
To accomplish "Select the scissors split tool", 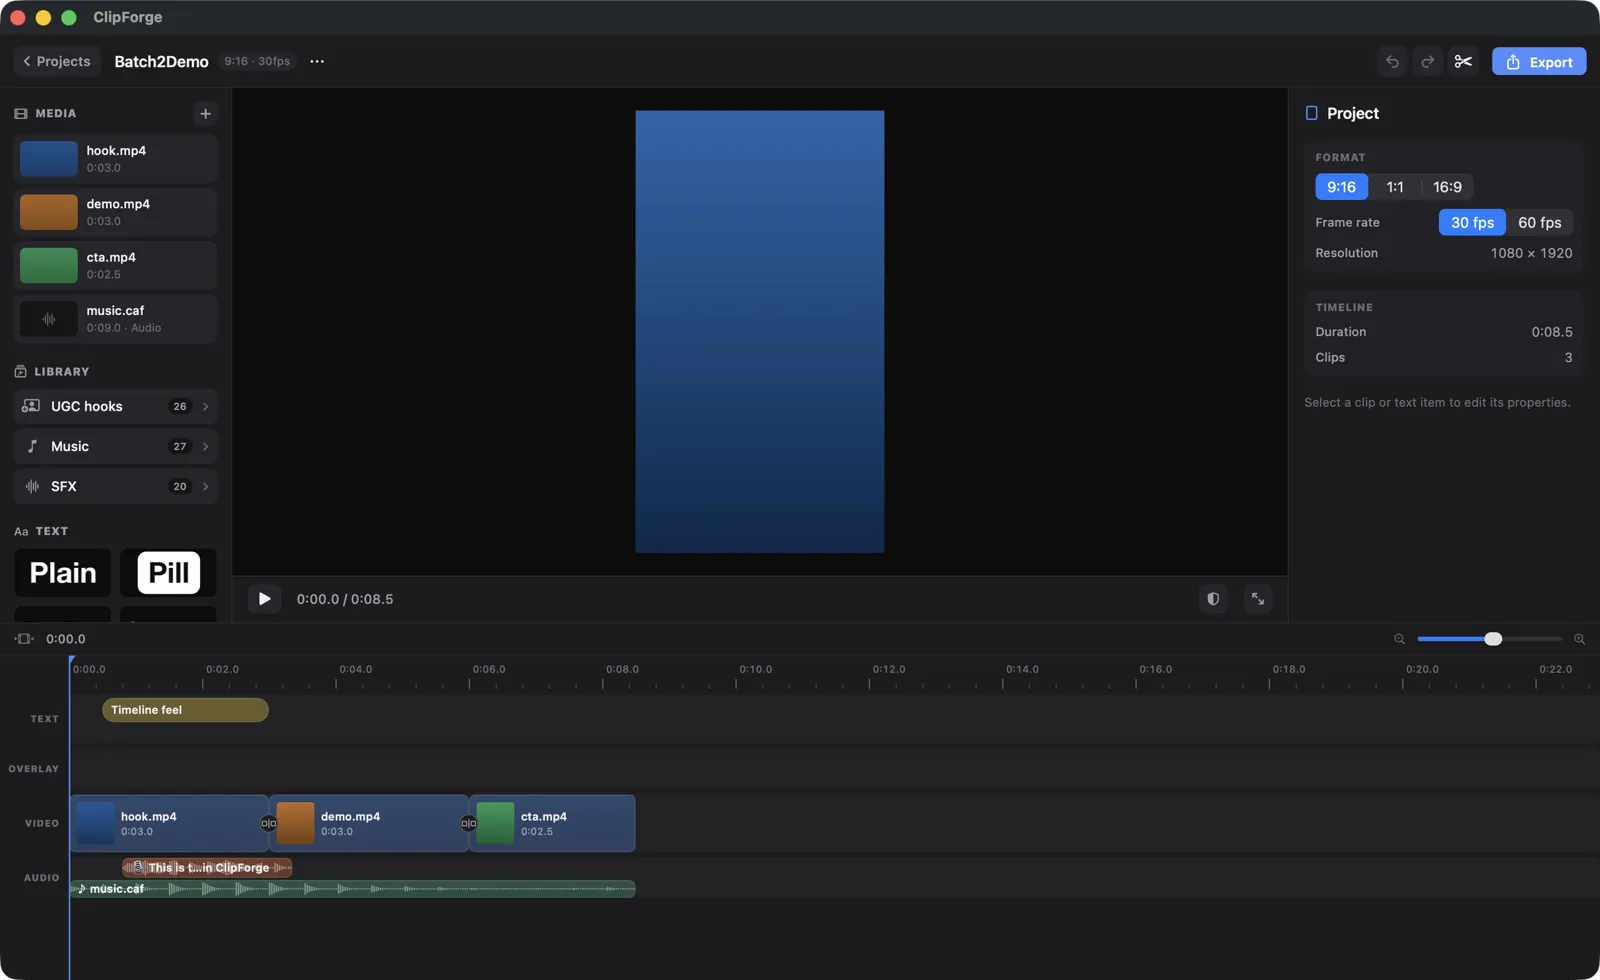I will click(1464, 62).
